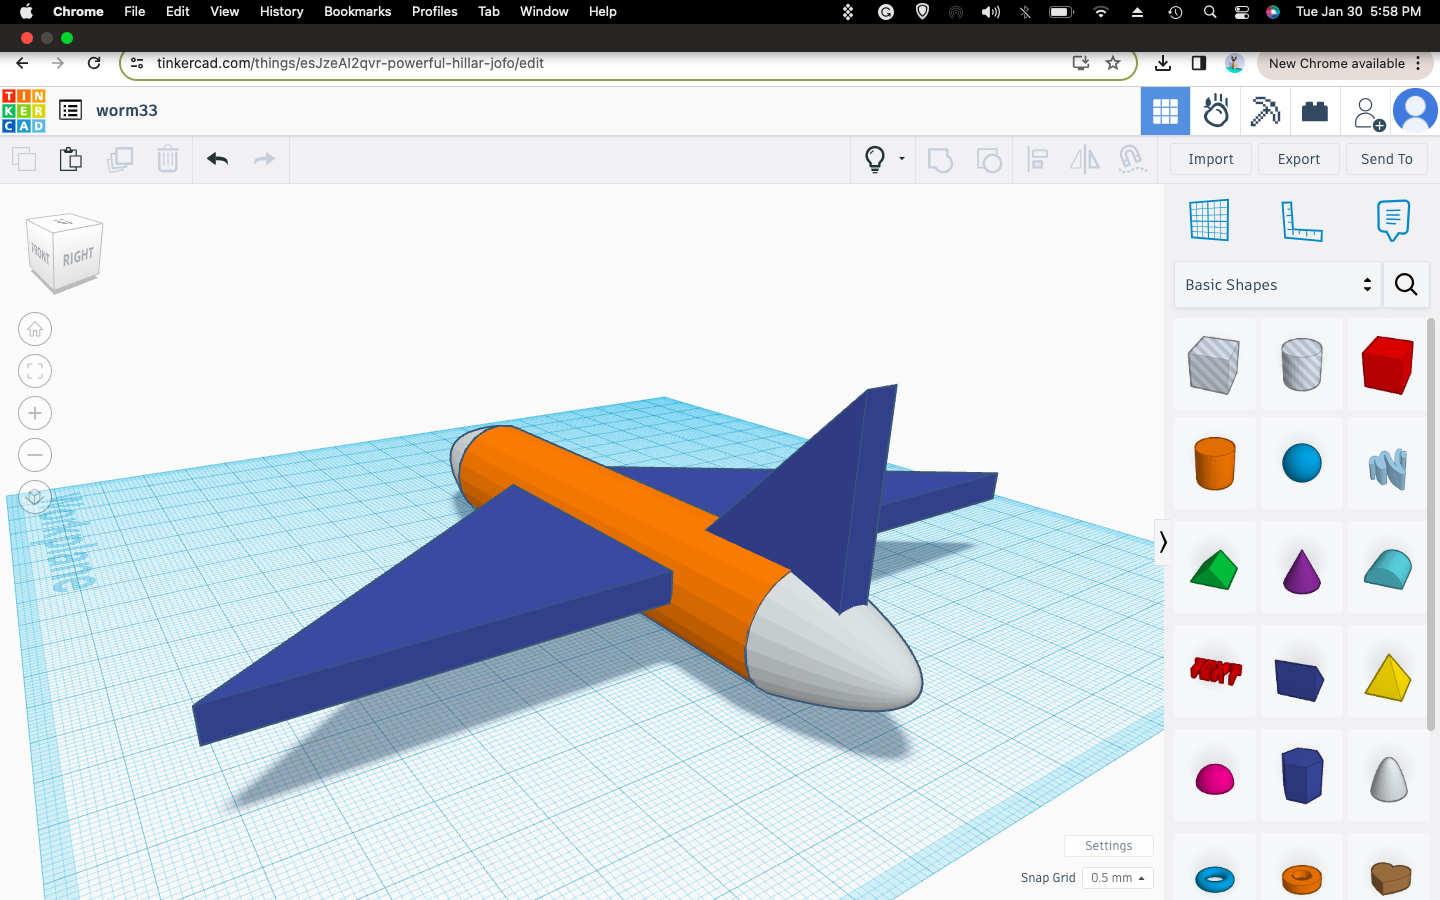The width and height of the screenshot is (1440, 900).
Task: Select the Ruler tool icon
Action: [x=1301, y=220]
